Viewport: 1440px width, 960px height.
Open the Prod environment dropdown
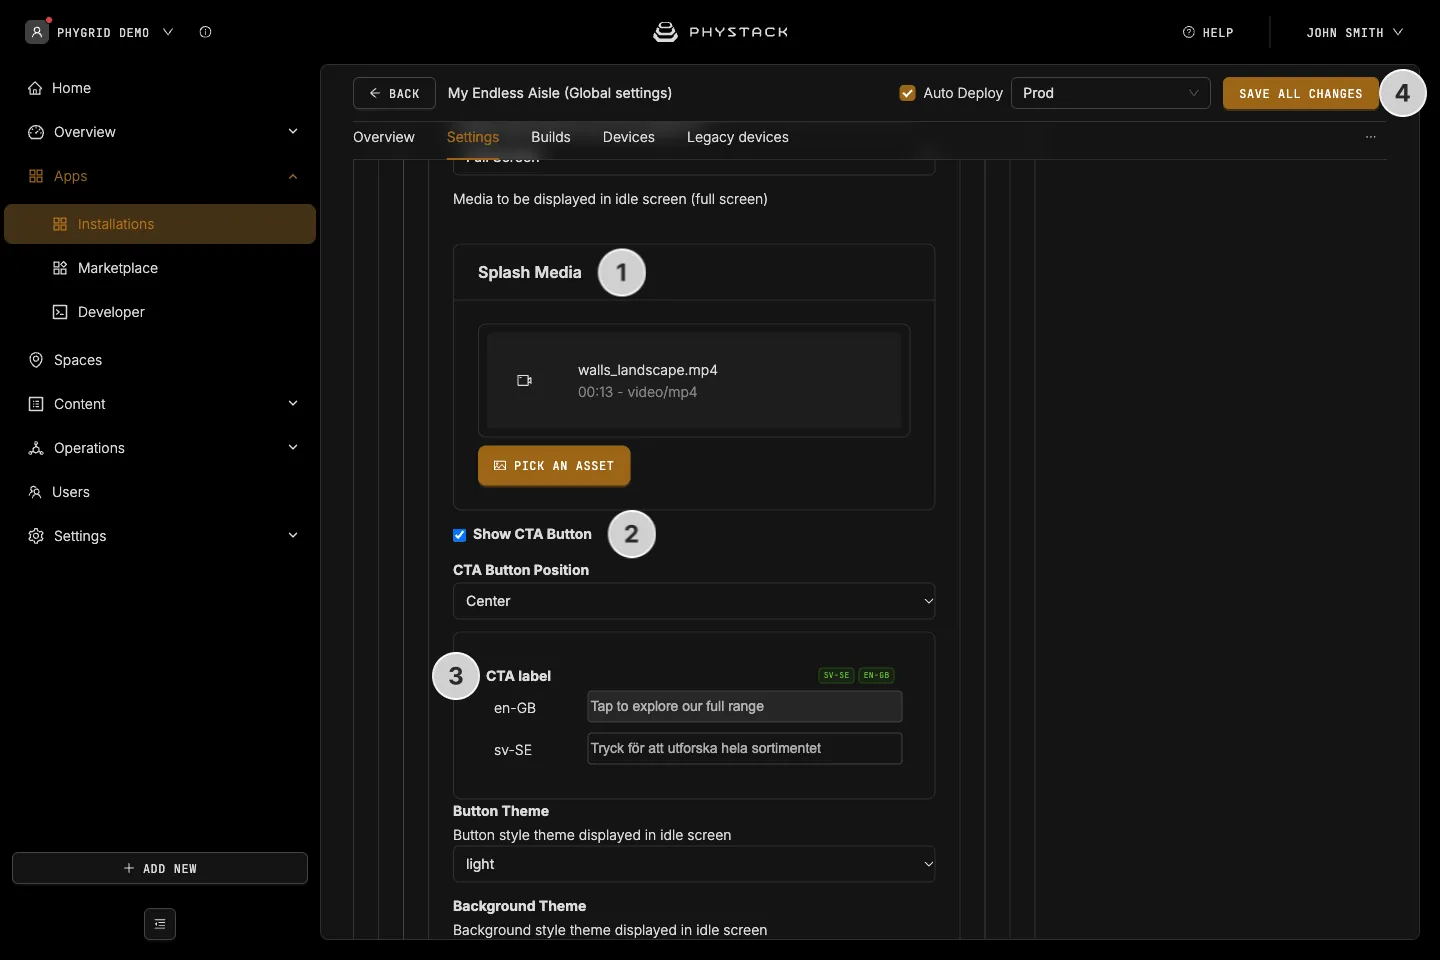(1111, 93)
